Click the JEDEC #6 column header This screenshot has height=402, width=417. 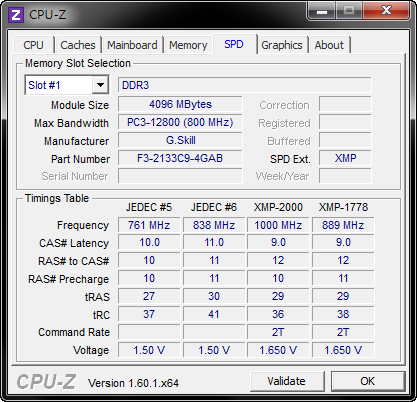[214, 207]
